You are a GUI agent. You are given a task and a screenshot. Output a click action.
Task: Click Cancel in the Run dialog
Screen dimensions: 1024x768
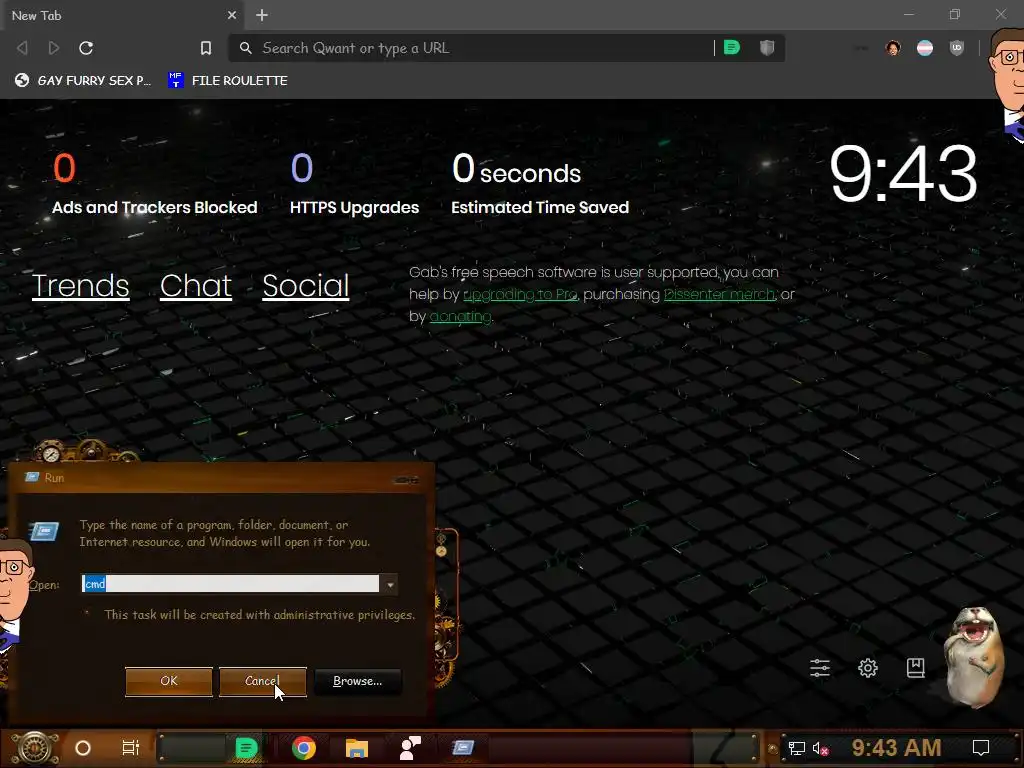point(263,681)
